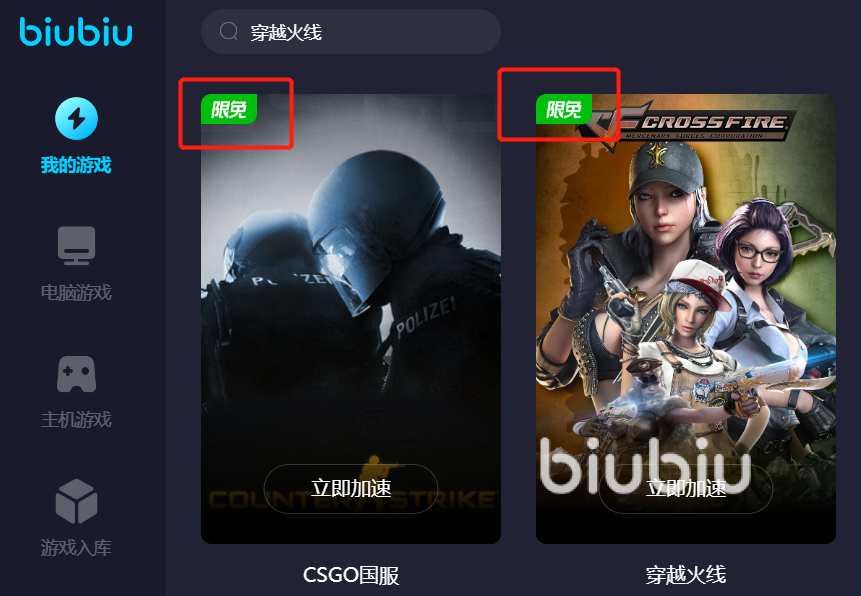Click 立即加速 on 穿越火线 card
This screenshot has height=596, width=861.
point(686,488)
